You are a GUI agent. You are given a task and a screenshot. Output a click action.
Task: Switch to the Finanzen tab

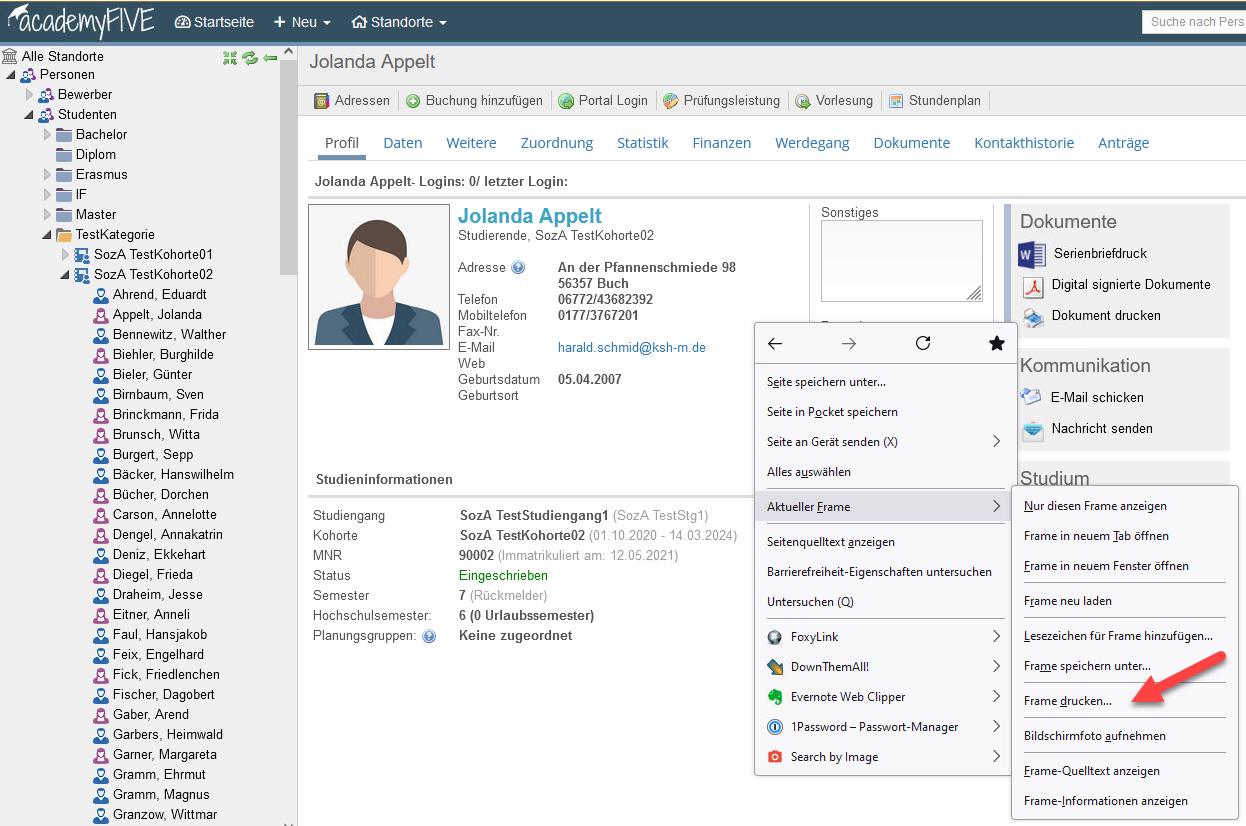tap(721, 143)
